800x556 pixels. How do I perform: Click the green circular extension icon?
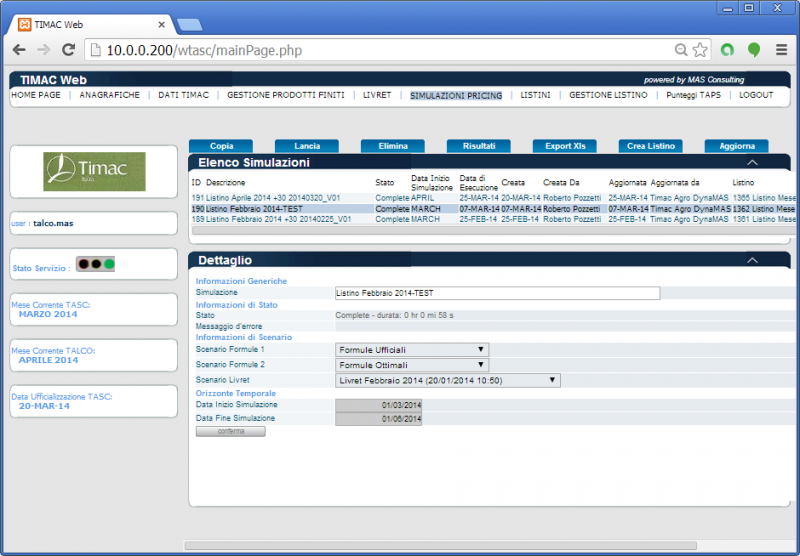click(x=728, y=49)
